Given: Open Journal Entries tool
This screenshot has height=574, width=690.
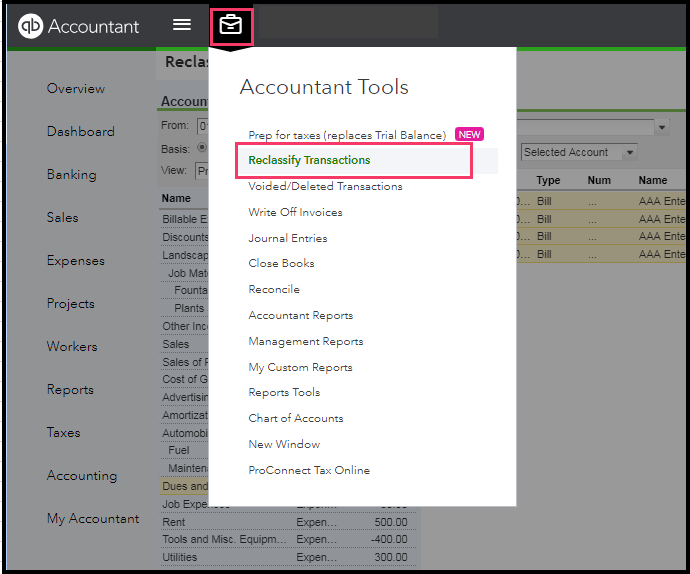Looking at the screenshot, I should coord(288,238).
